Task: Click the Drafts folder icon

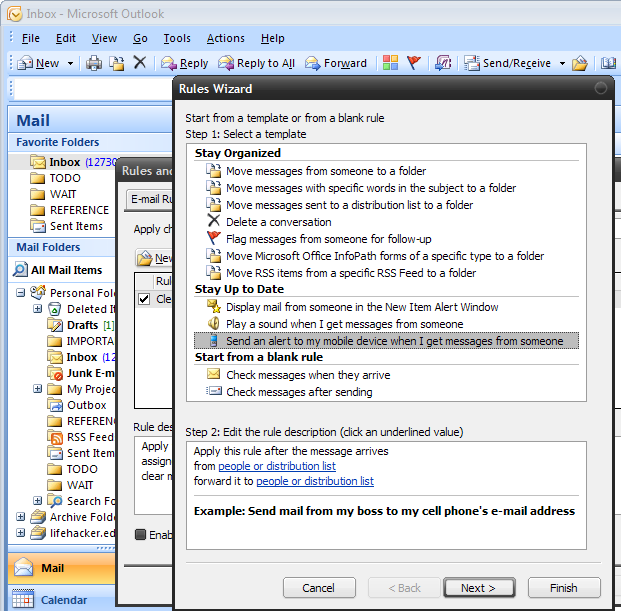Action: 55,325
